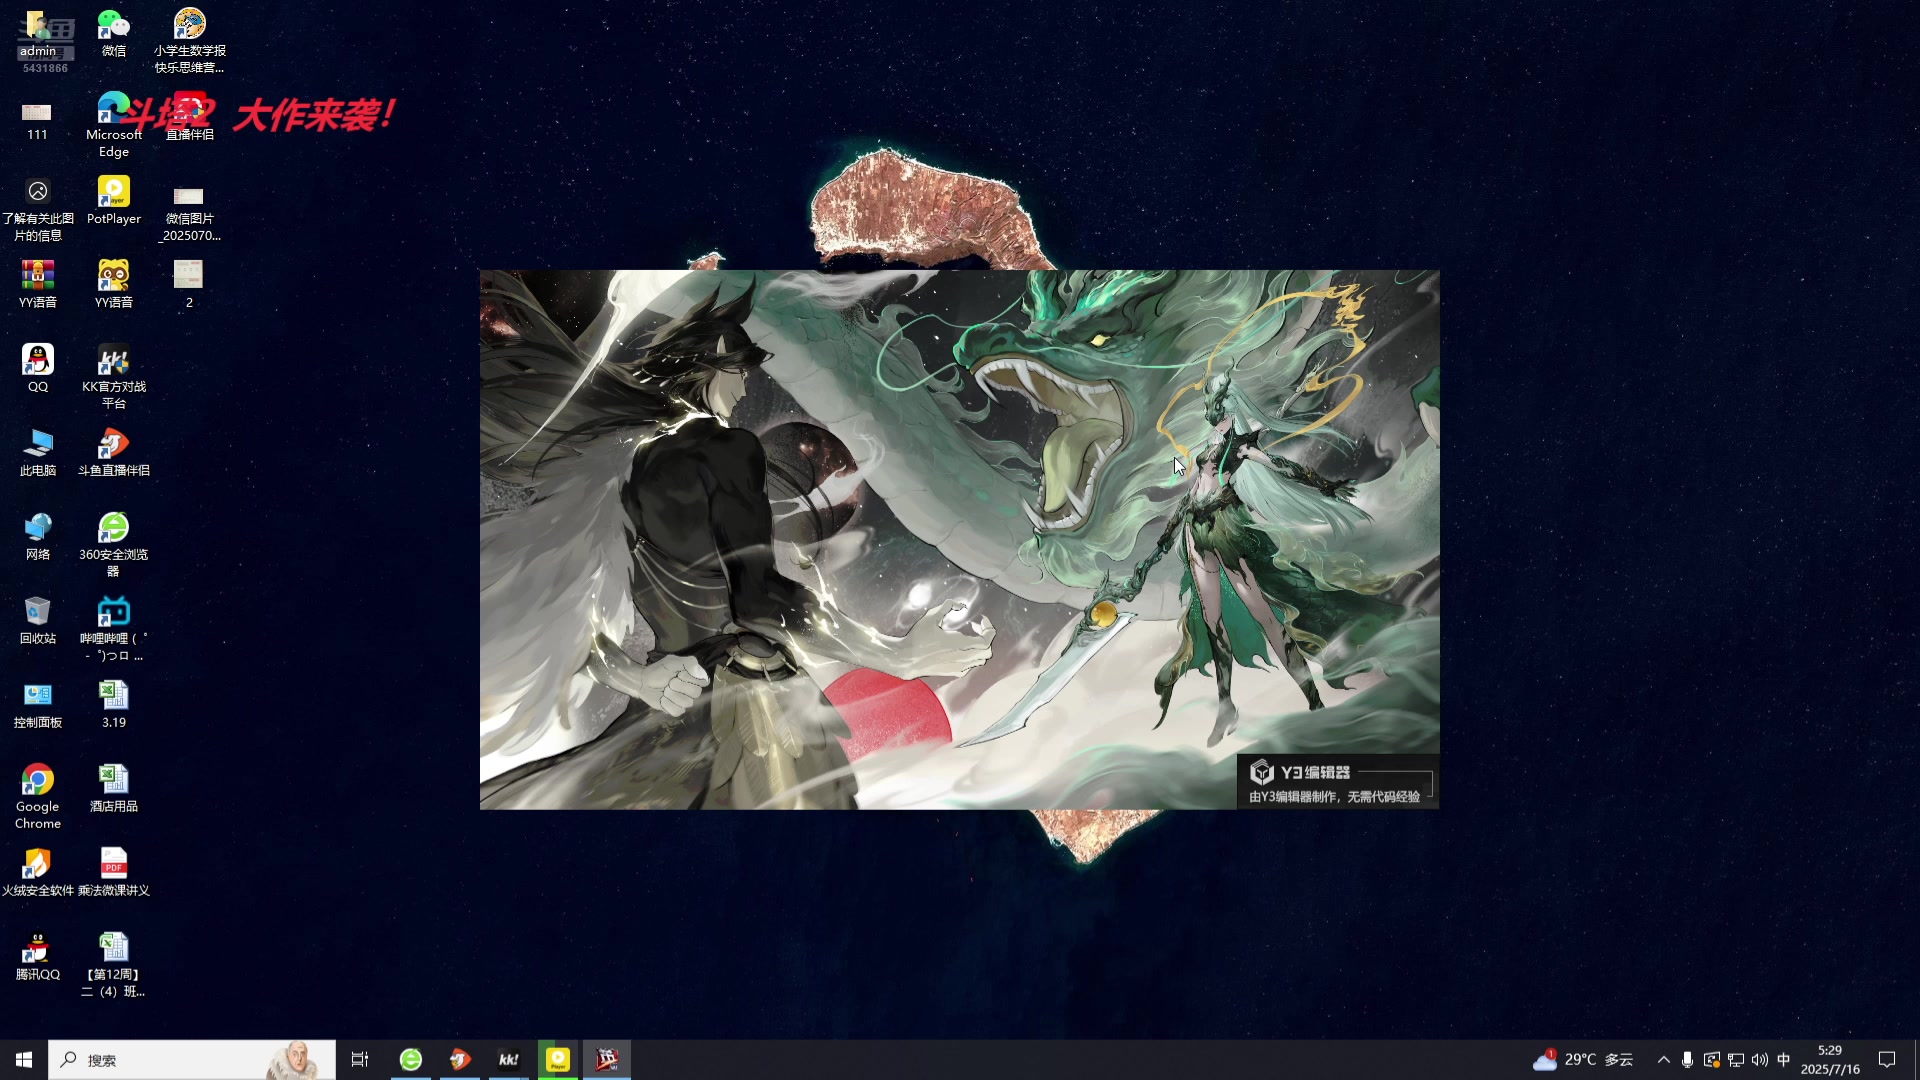Image resolution: width=1920 pixels, height=1080 pixels.
Task: Select the desktop file named 2
Action: pos(189,284)
